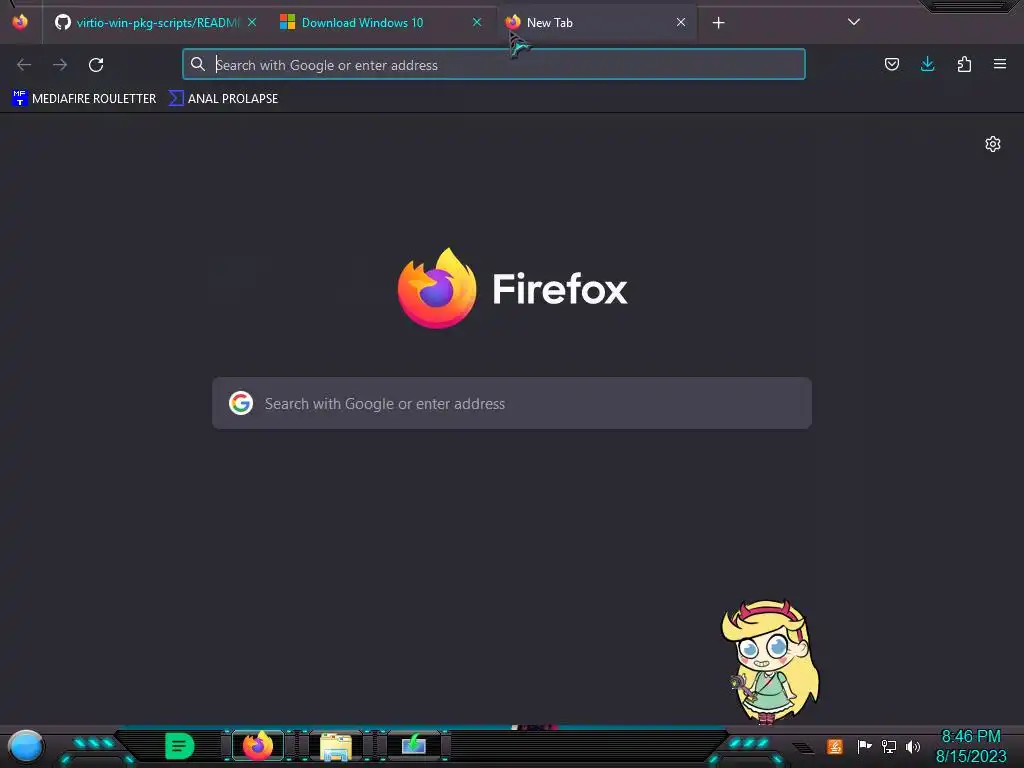Go back with the back arrow
Image resolution: width=1024 pixels, height=768 pixels.
pos(24,65)
